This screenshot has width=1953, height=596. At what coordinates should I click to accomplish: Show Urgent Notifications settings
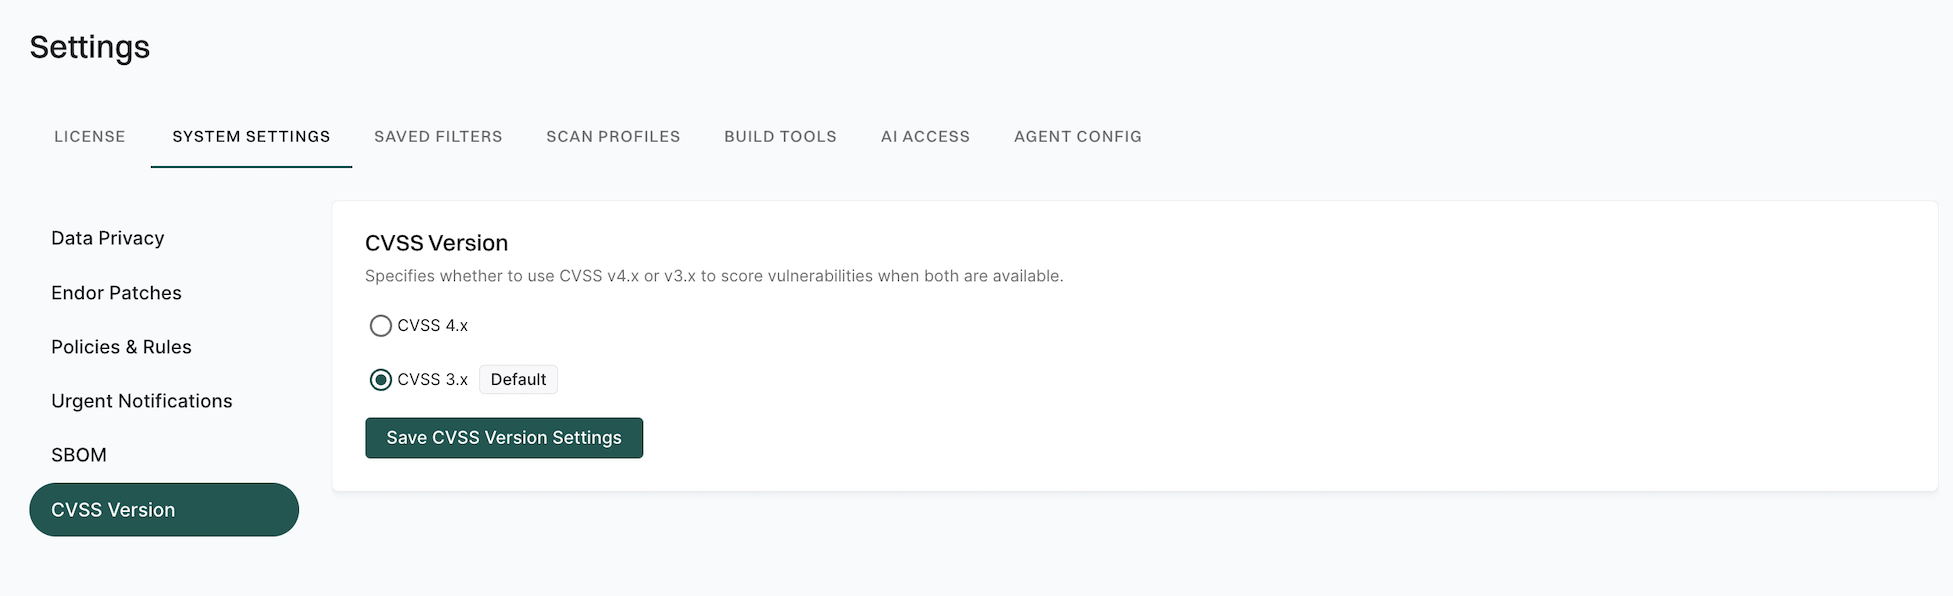coord(142,401)
